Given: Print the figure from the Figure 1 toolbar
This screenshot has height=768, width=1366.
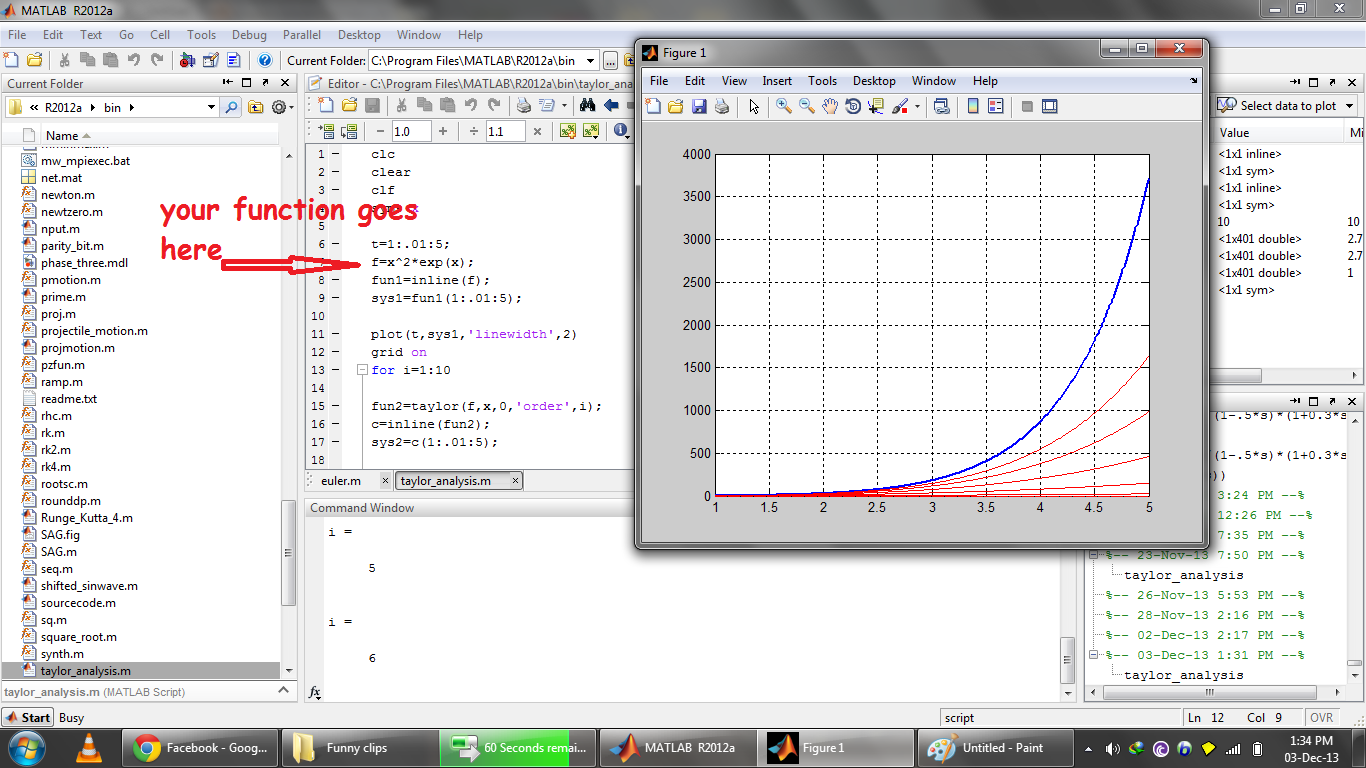Looking at the screenshot, I should (721, 106).
